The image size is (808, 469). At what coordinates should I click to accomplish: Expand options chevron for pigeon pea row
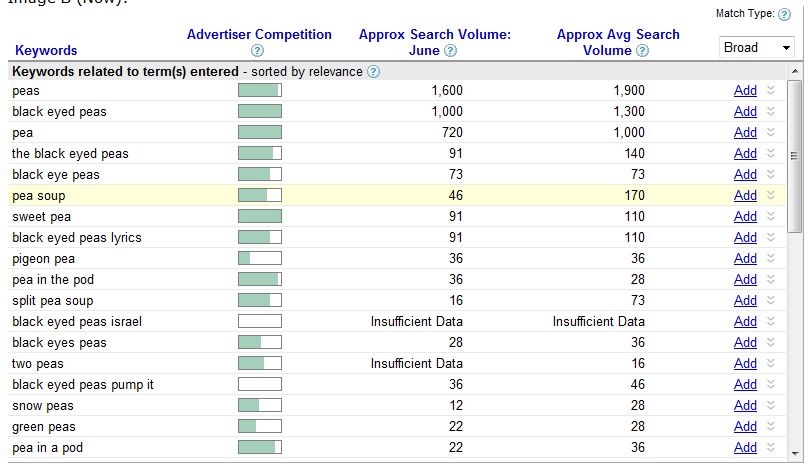coord(770,258)
